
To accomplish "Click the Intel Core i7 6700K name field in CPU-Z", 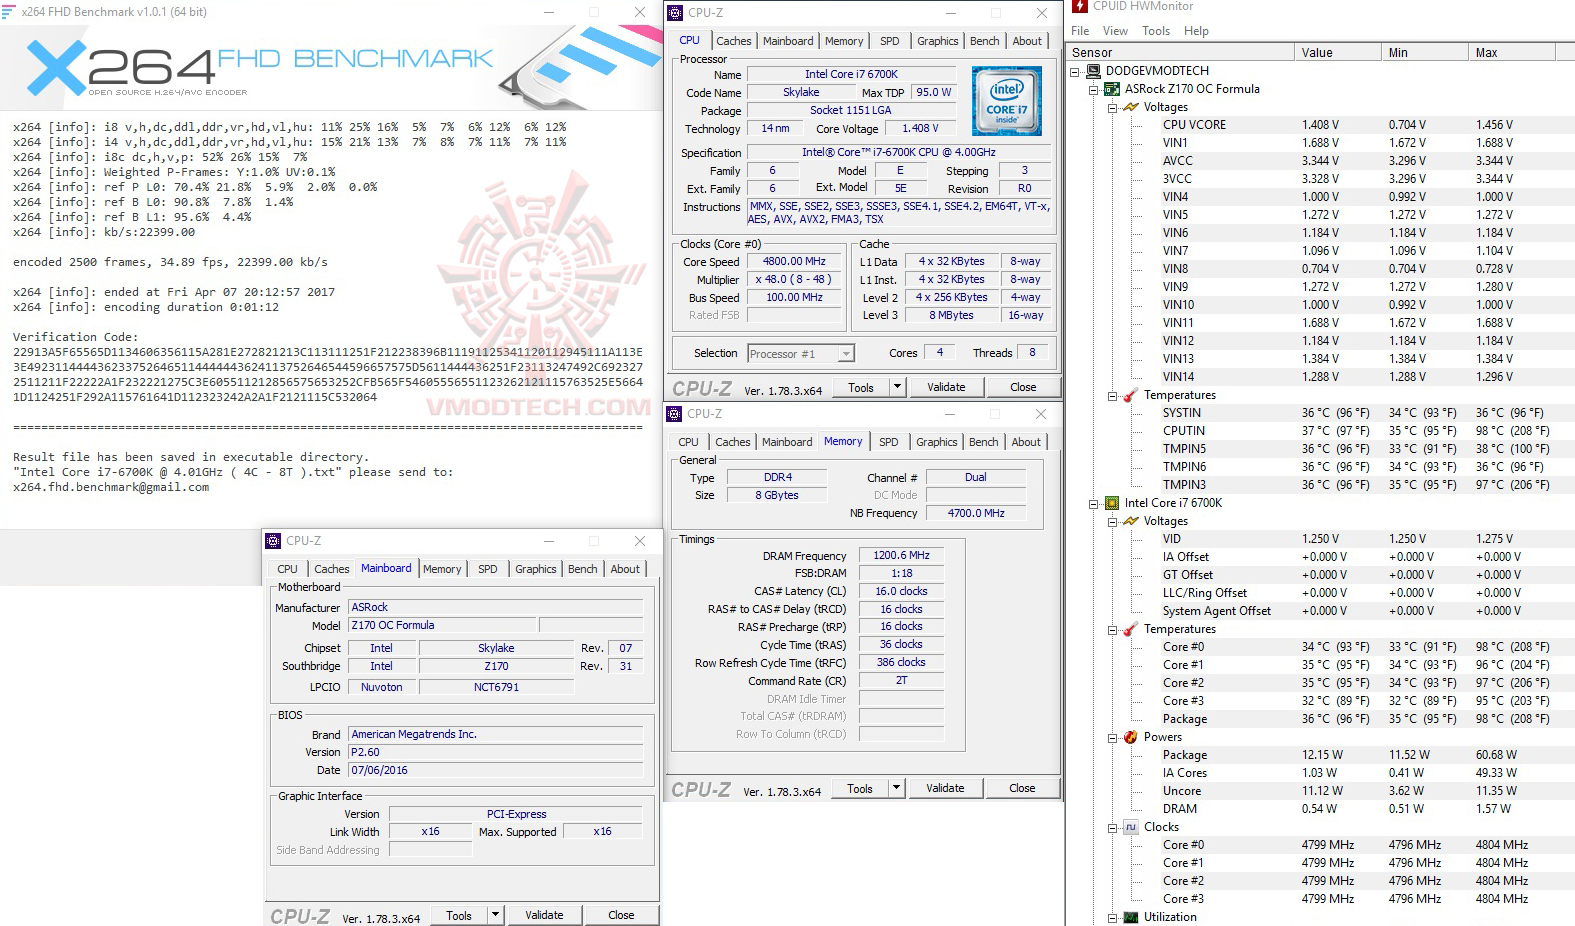I will [852, 74].
